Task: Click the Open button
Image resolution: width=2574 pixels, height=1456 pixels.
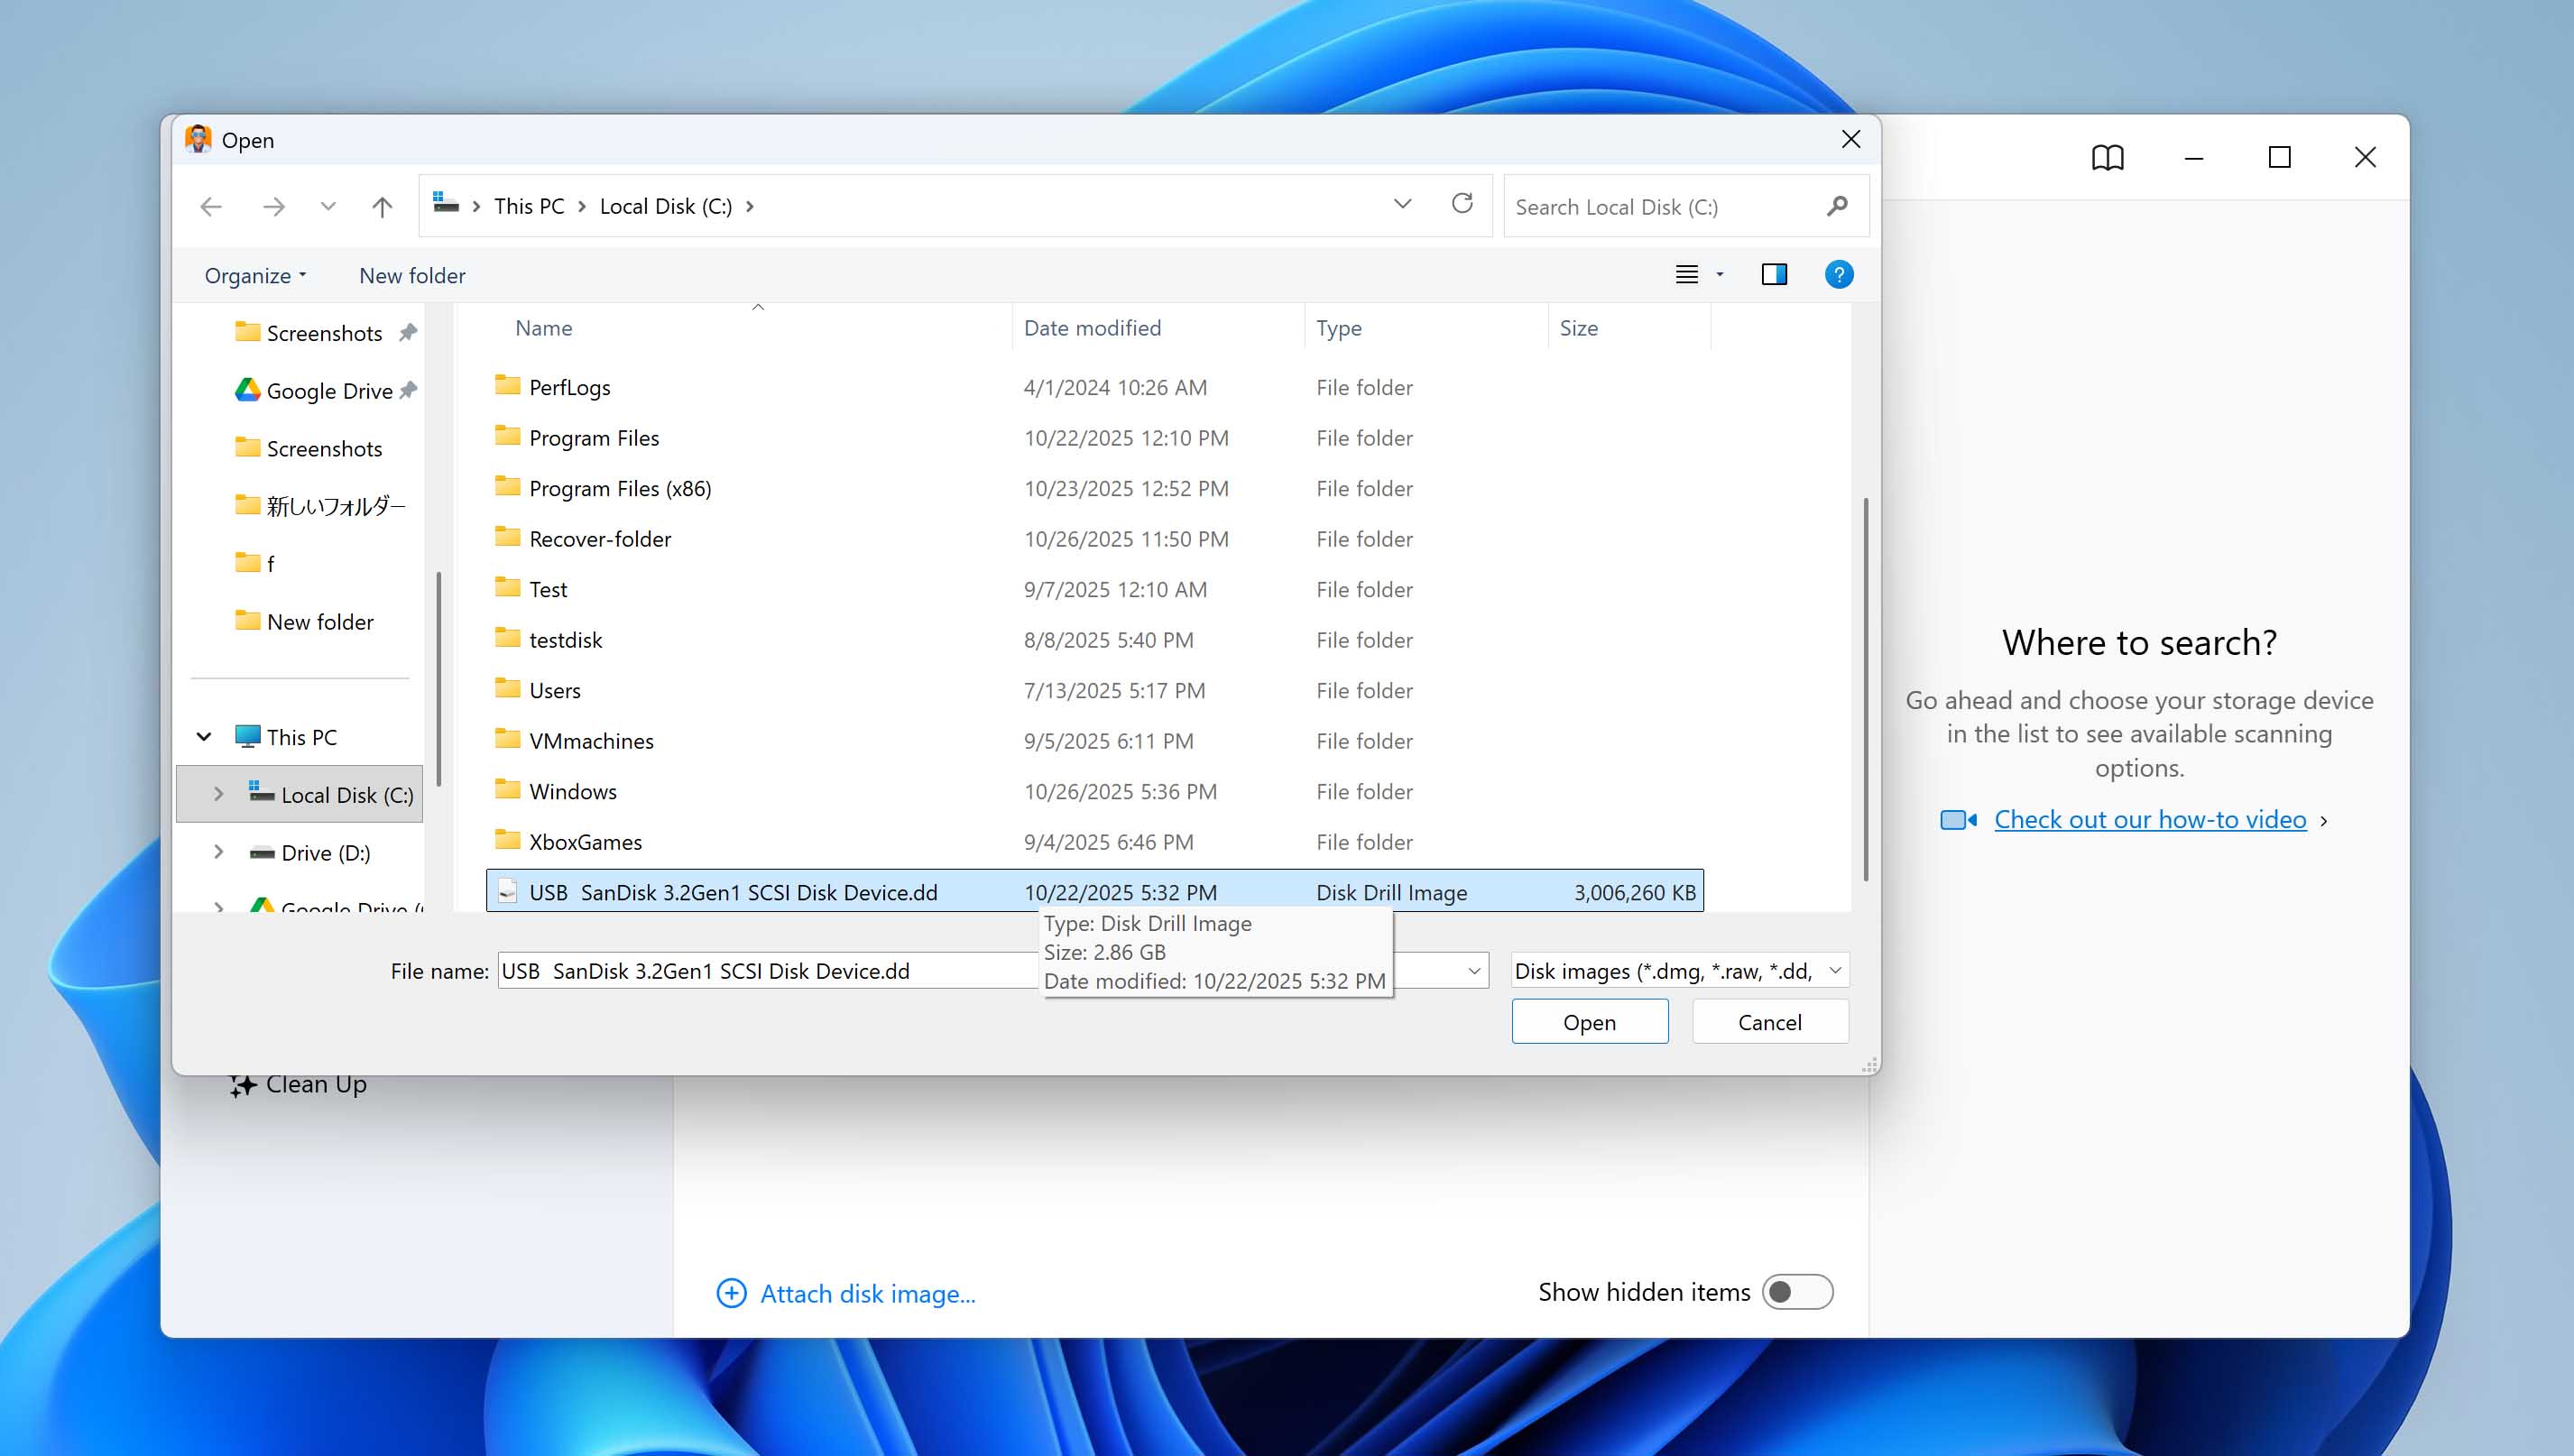Action: pos(1589,1021)
